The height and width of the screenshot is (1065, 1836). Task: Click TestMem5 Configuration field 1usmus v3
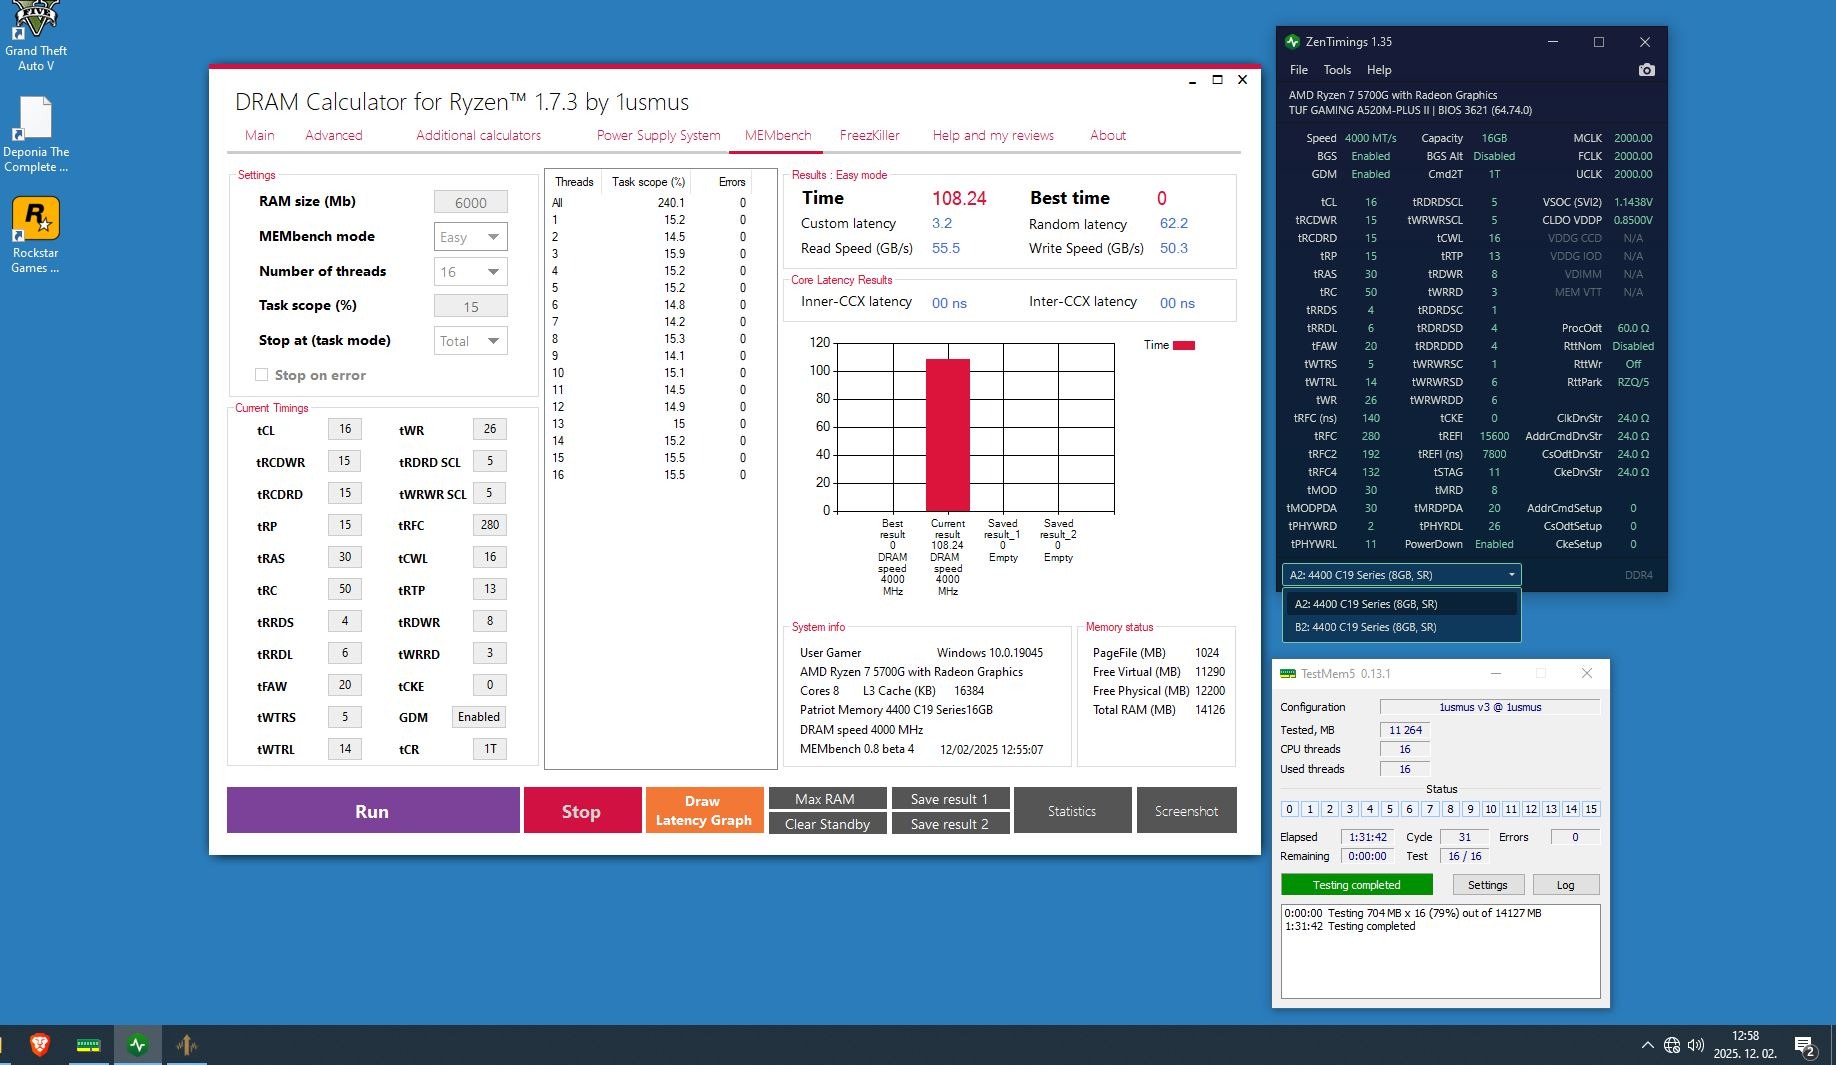click(x=1490, y=707)
